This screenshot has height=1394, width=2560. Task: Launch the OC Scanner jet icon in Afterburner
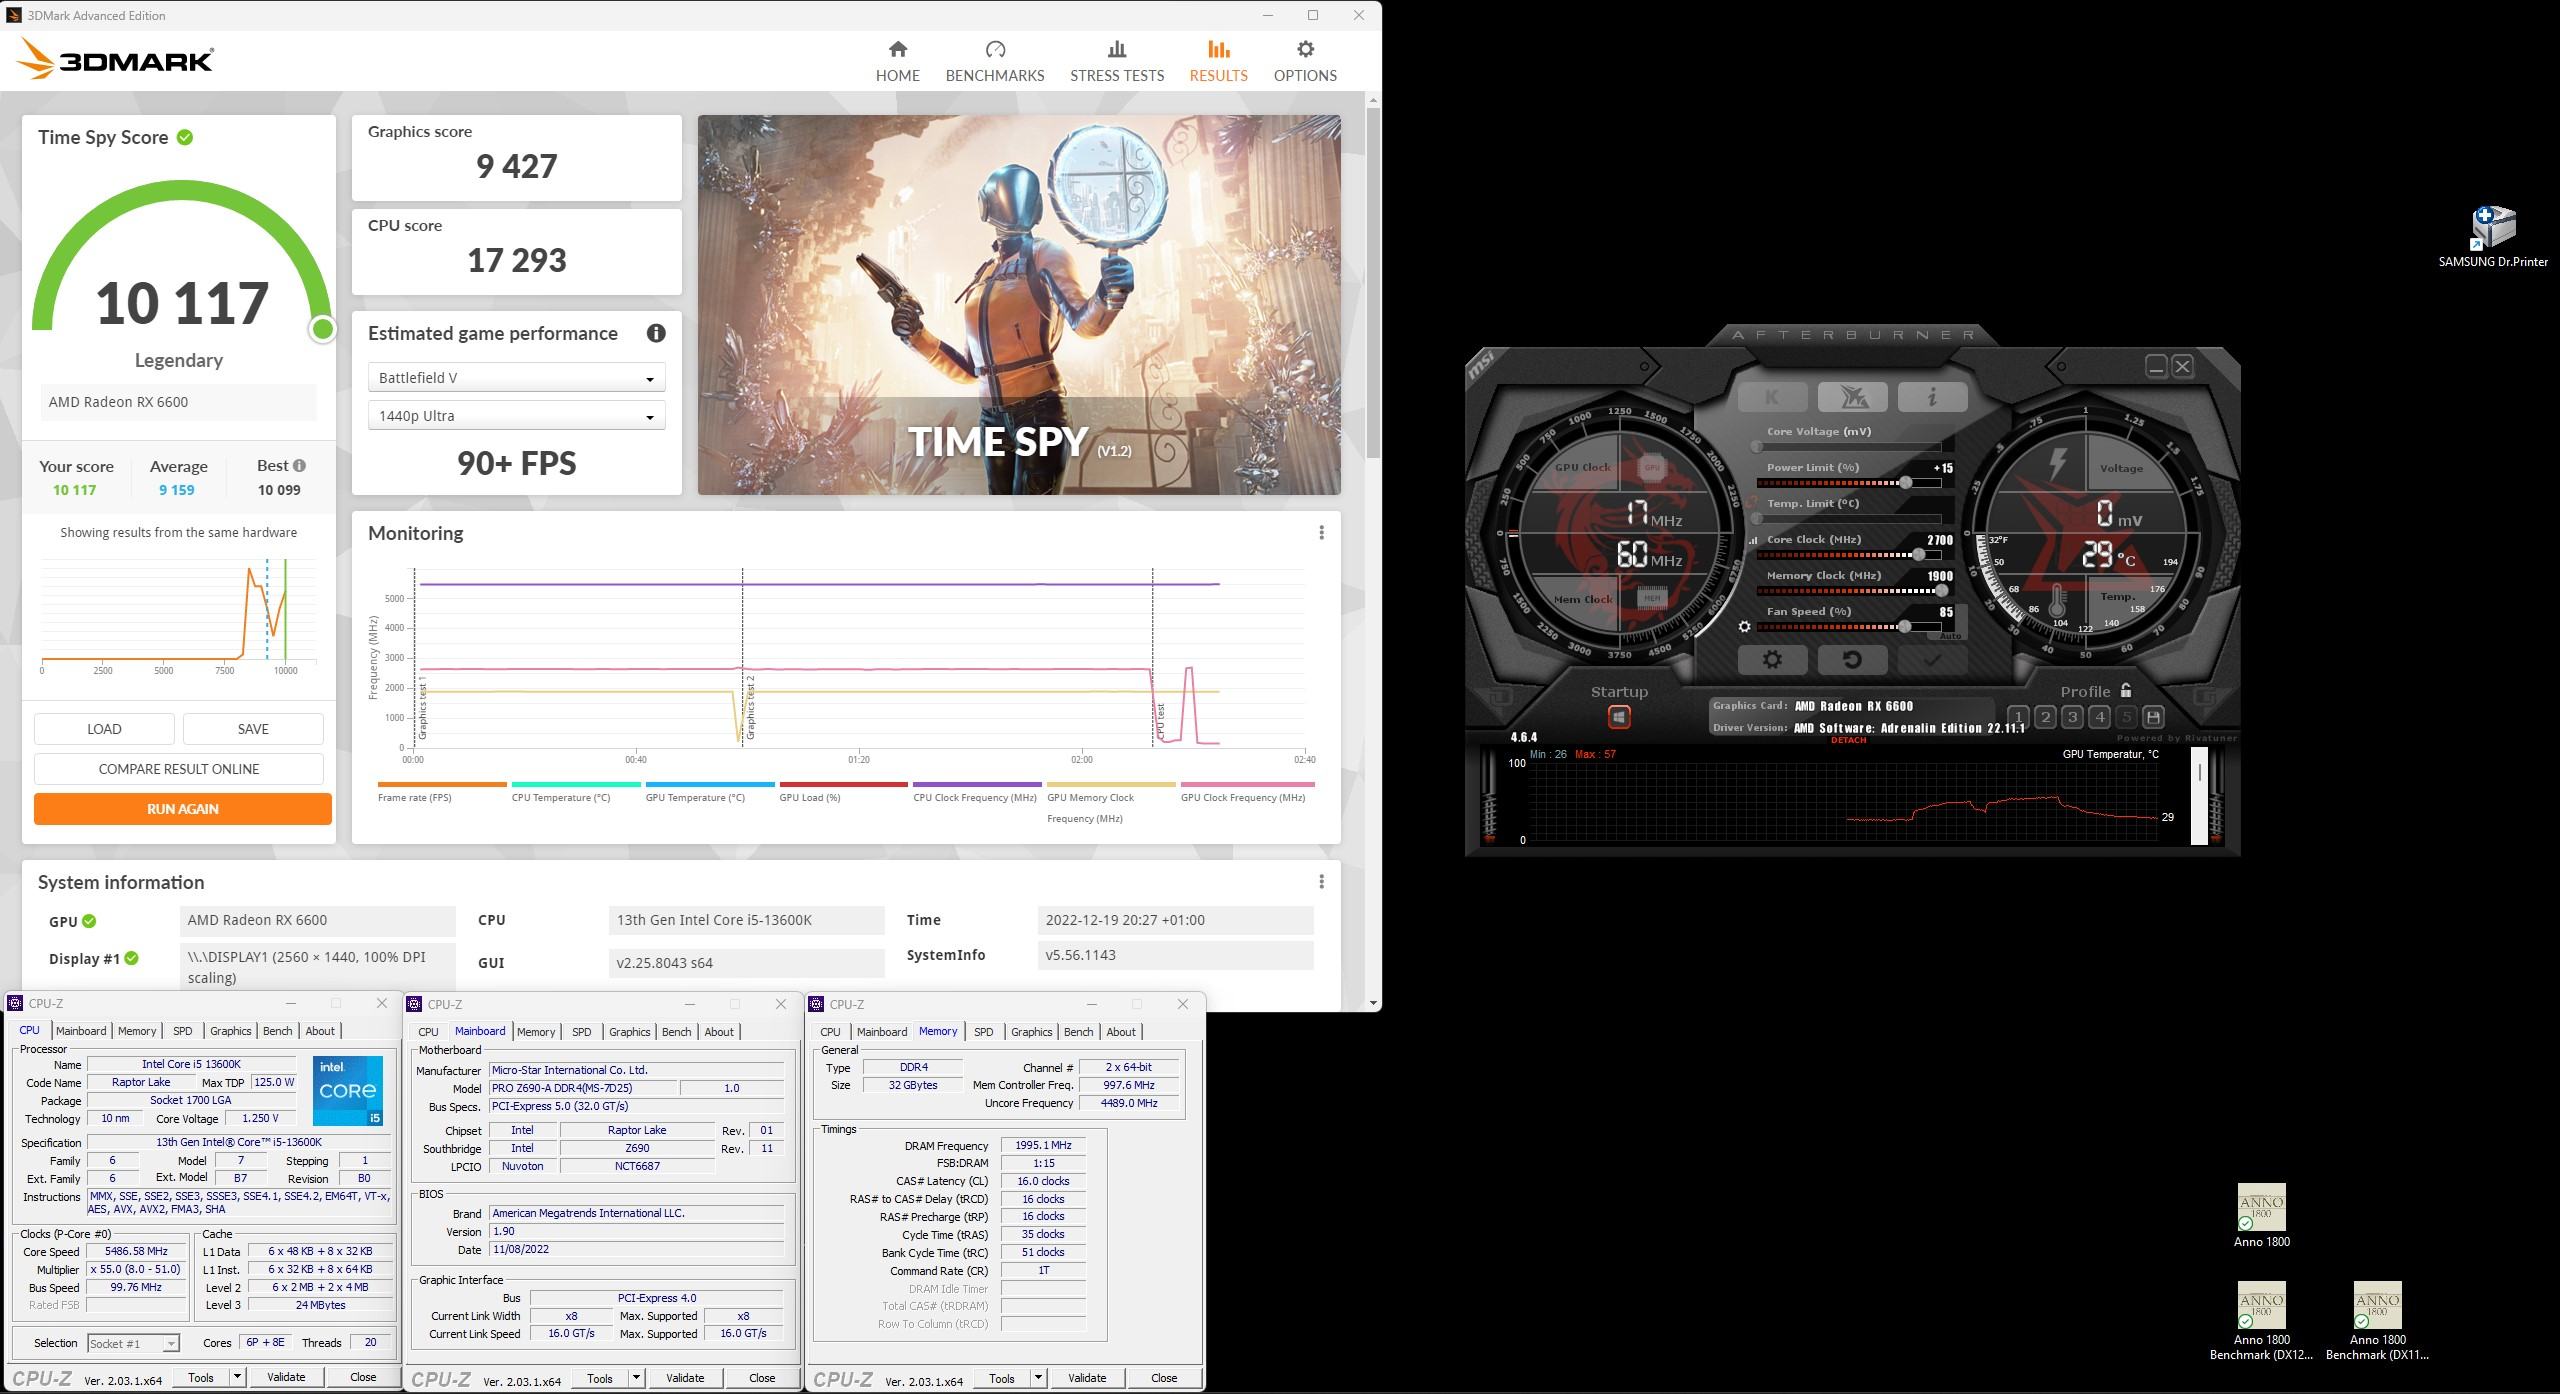pos(1852,397)
